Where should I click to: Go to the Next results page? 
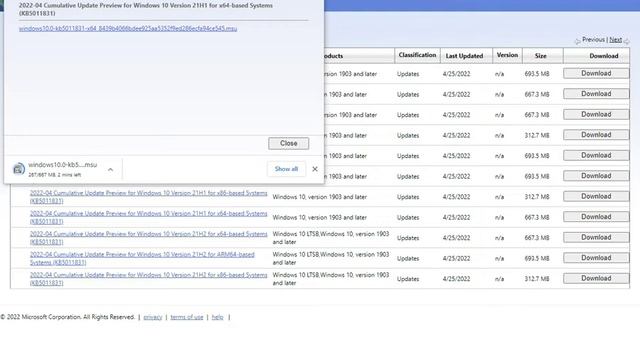click(x=616, y=40)
